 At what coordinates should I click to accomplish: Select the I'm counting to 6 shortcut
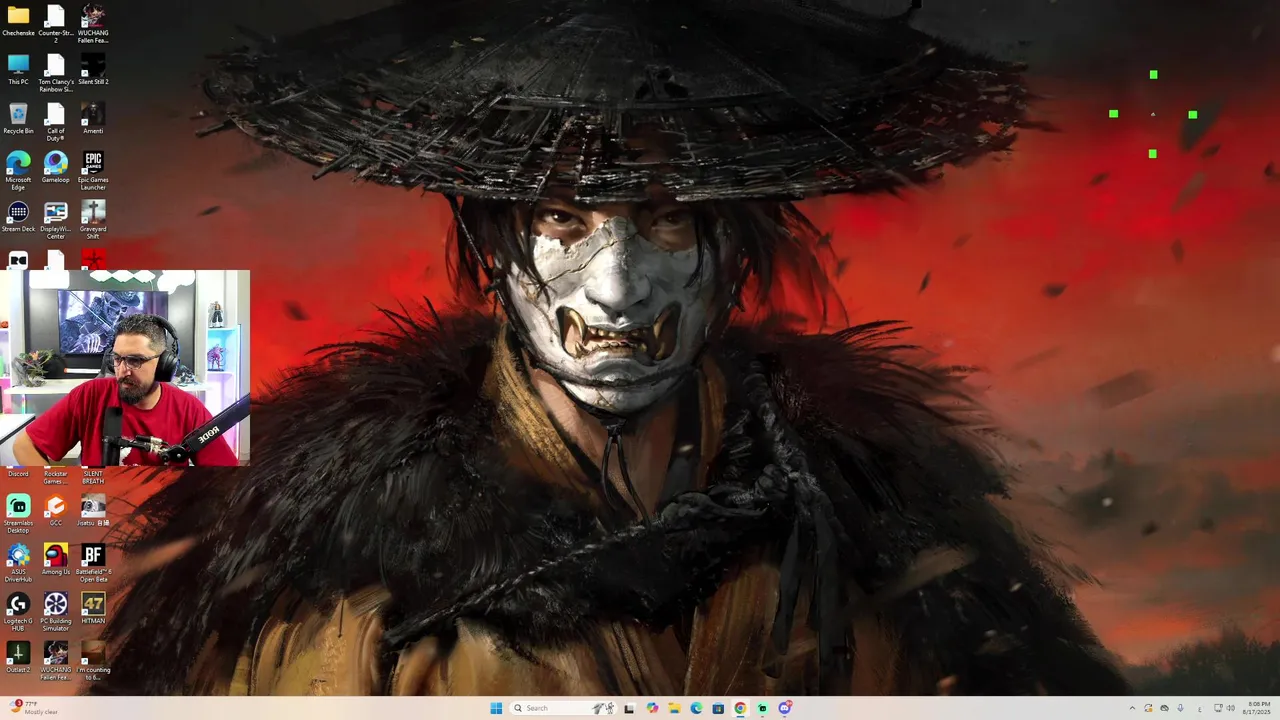(93, 661)
